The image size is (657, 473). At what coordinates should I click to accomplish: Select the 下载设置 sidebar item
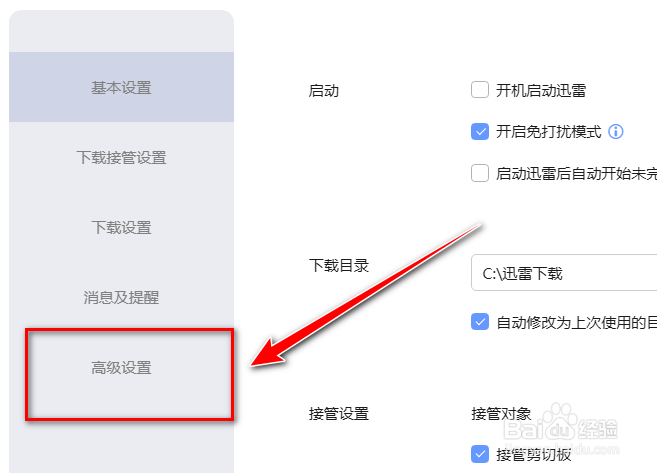[x=122, y=227]
